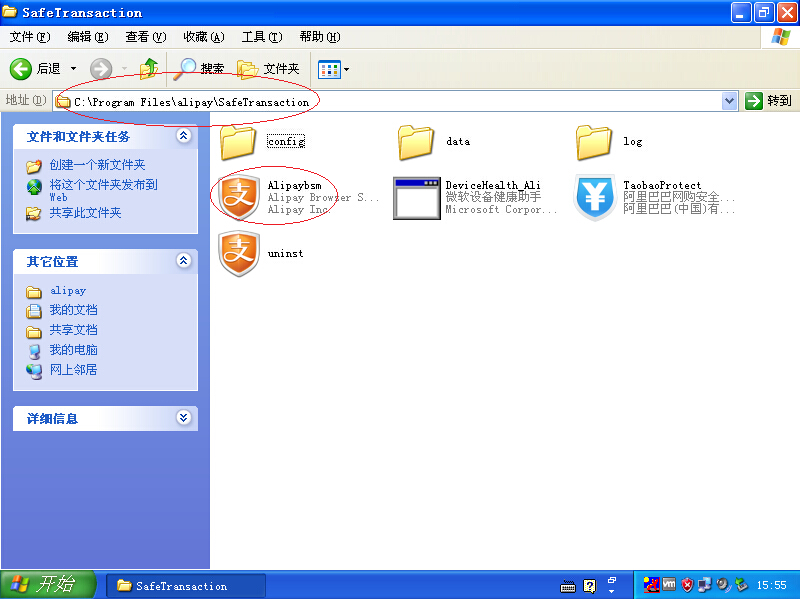Toggle the Folders (文件夹) pane button
The image size is (800, 599).
click(x=269, y=69)
